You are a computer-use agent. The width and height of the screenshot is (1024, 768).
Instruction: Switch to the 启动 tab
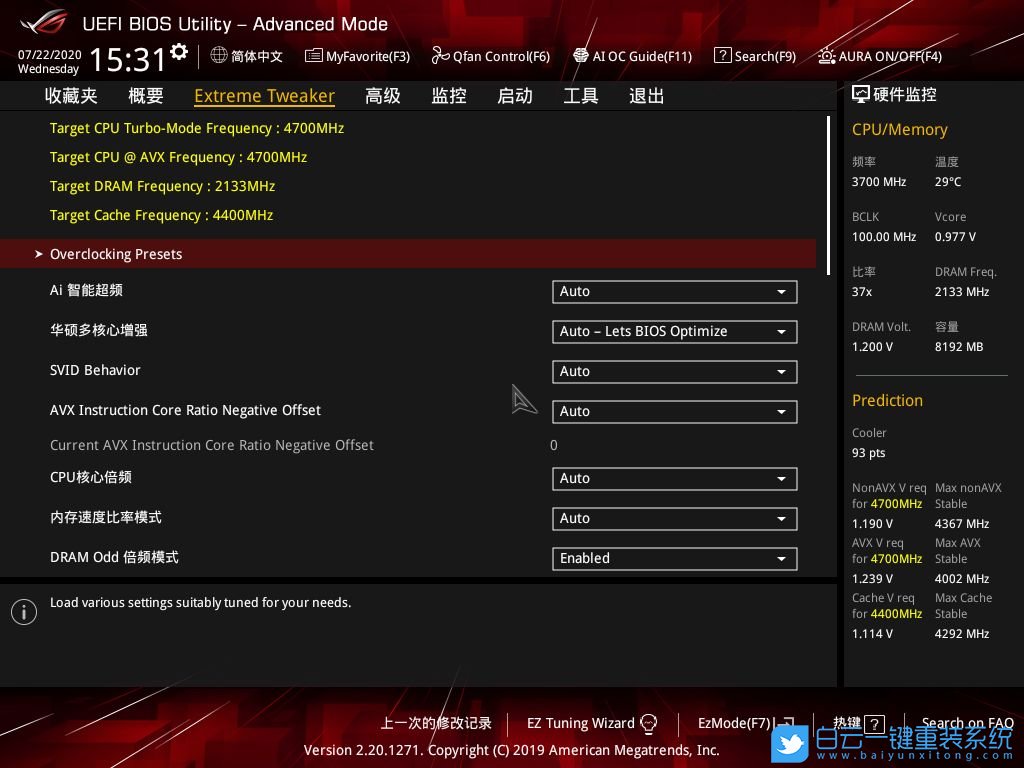(515, 96)
